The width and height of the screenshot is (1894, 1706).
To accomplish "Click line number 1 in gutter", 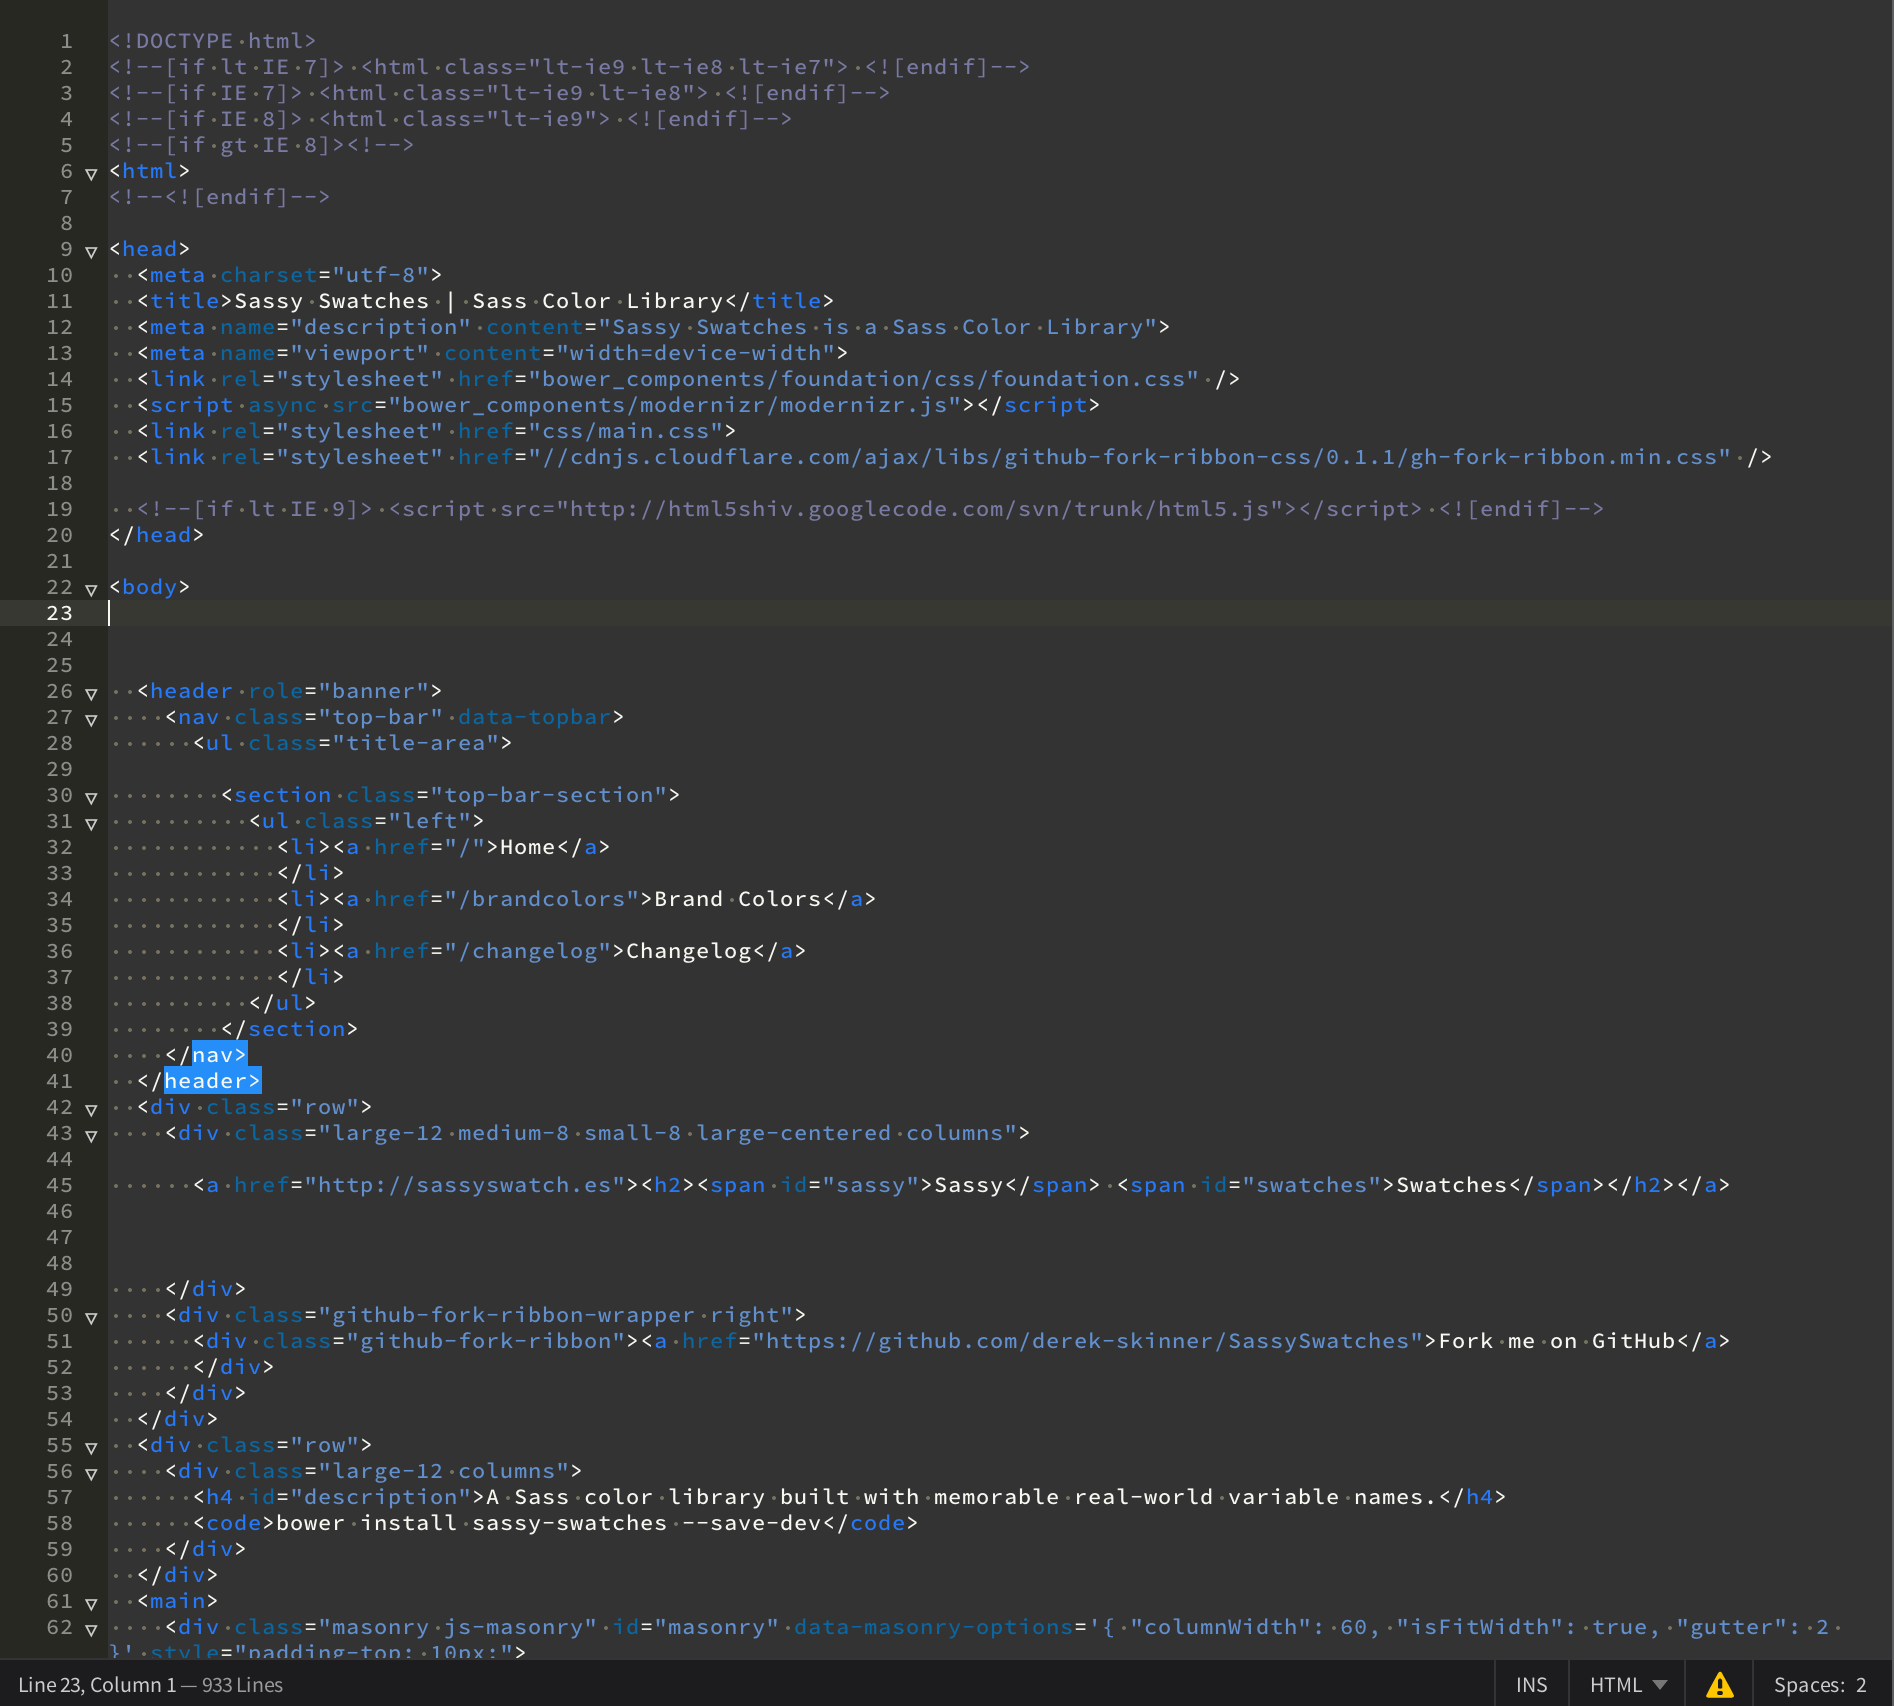I will 66,41.
